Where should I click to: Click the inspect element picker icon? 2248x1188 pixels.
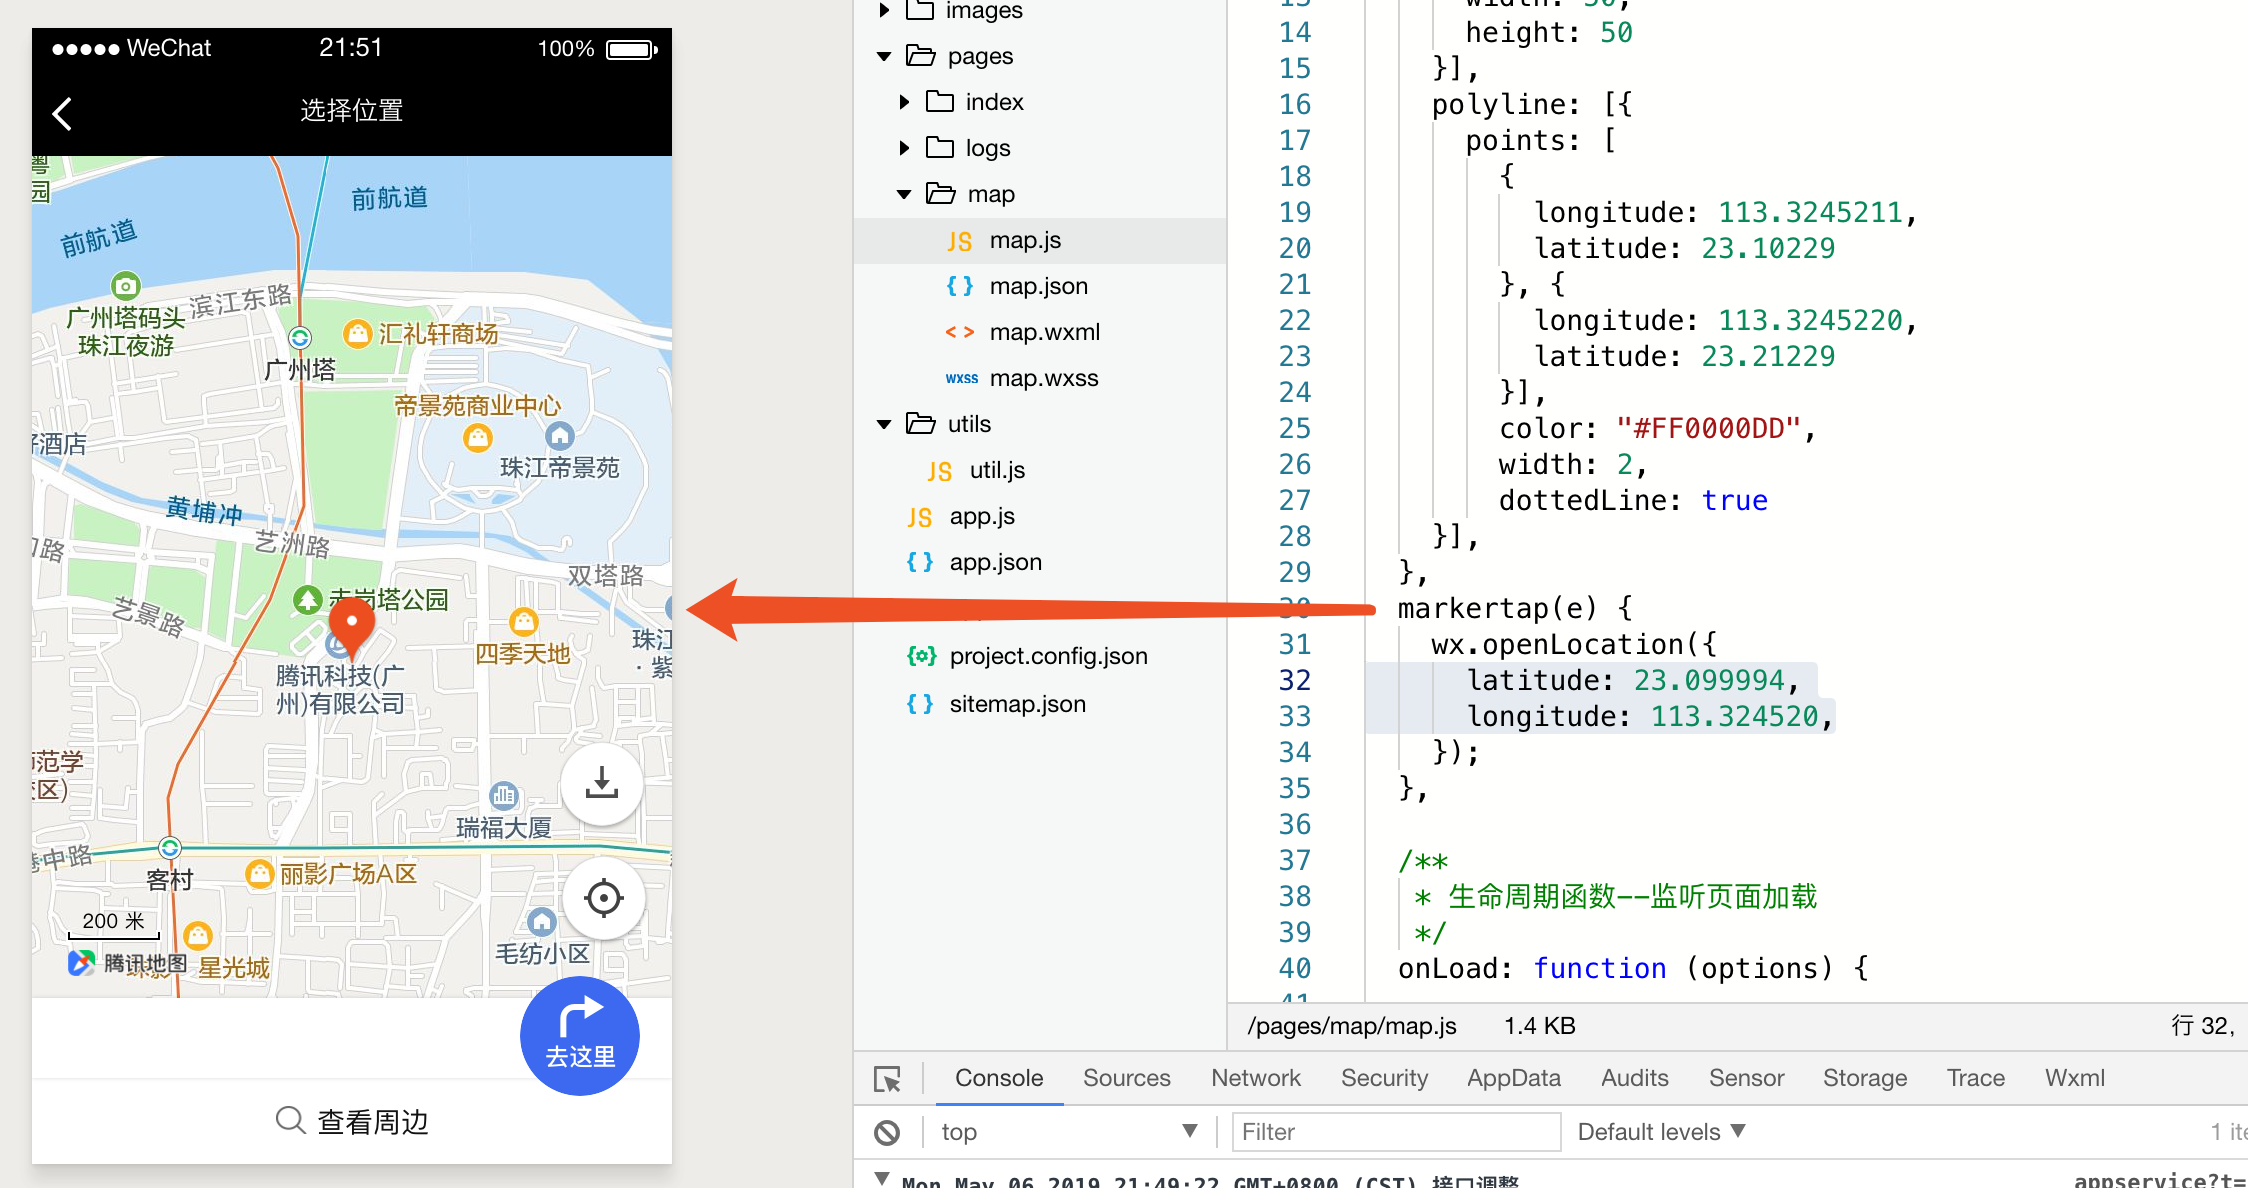pyautogui.click(x=888, y=1078)
